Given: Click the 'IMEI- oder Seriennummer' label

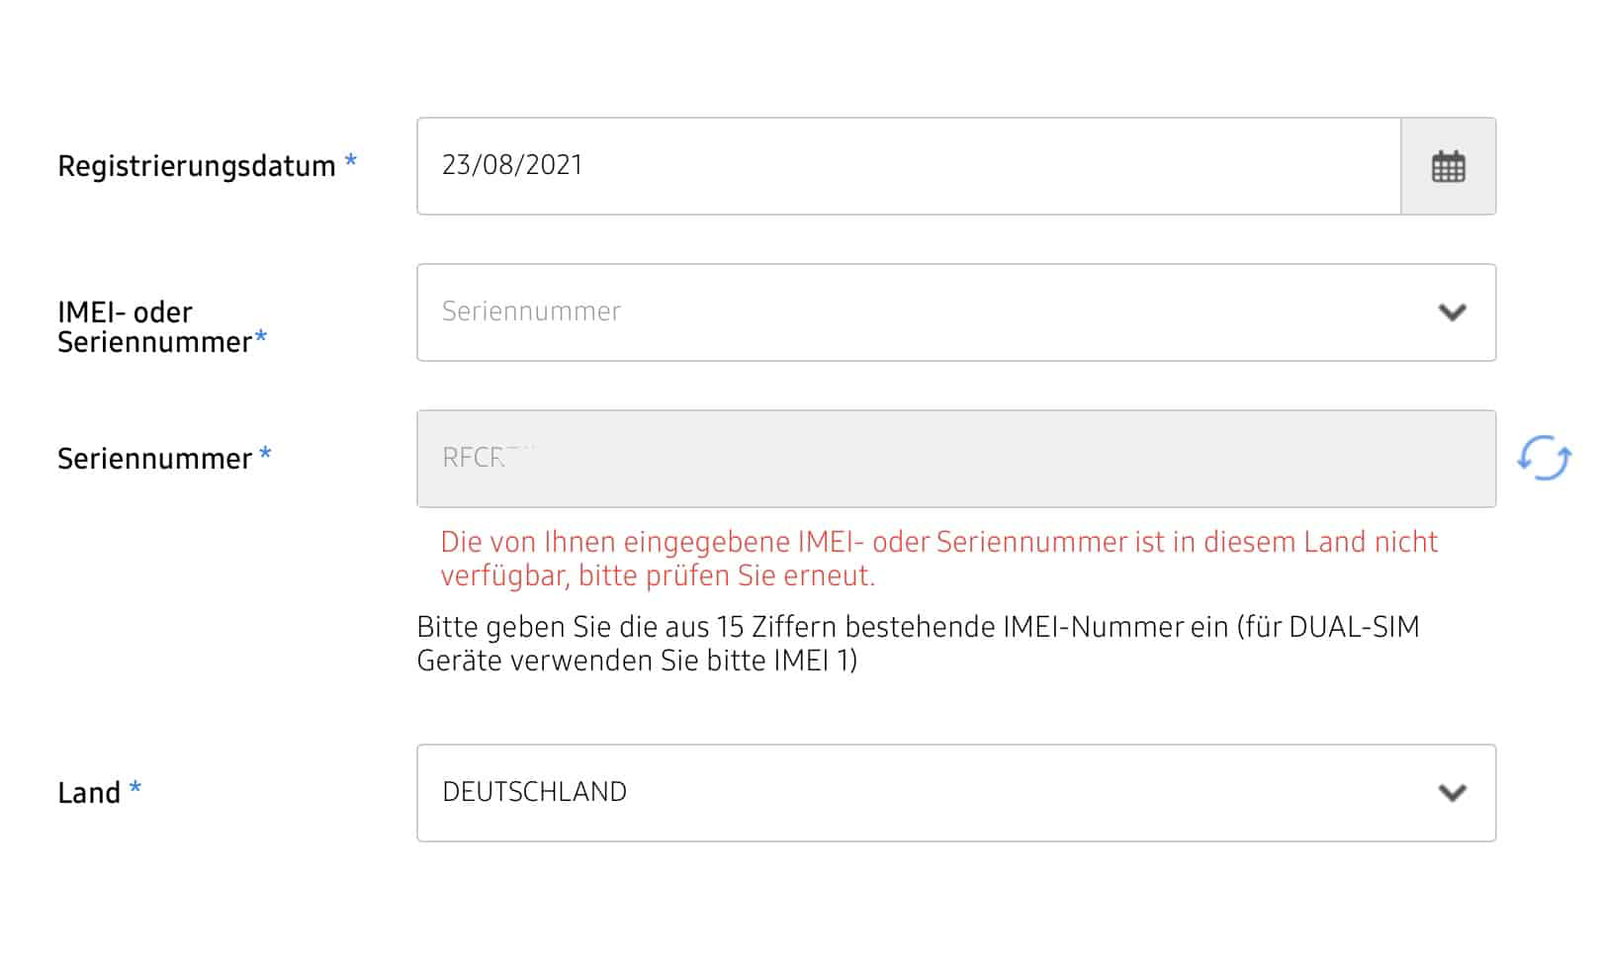Looking at the screenshot, I should 154,327.
